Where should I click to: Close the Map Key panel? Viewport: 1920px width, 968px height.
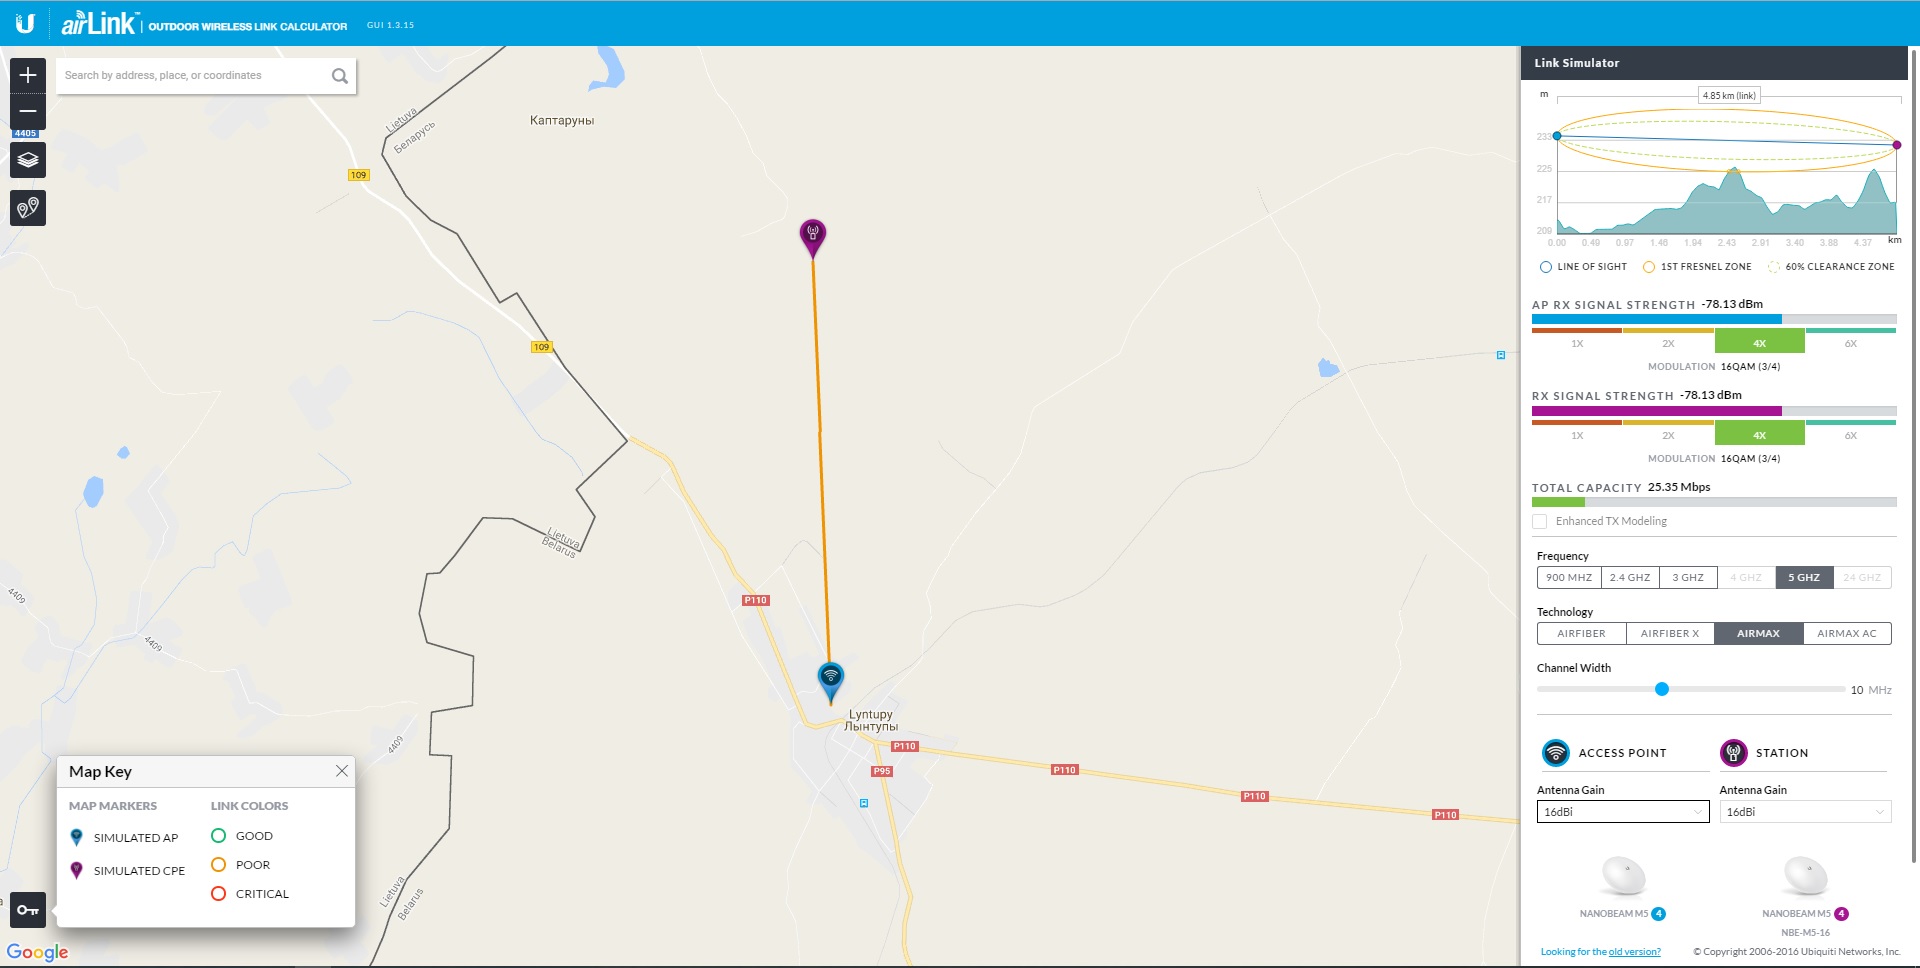point(342,771)
